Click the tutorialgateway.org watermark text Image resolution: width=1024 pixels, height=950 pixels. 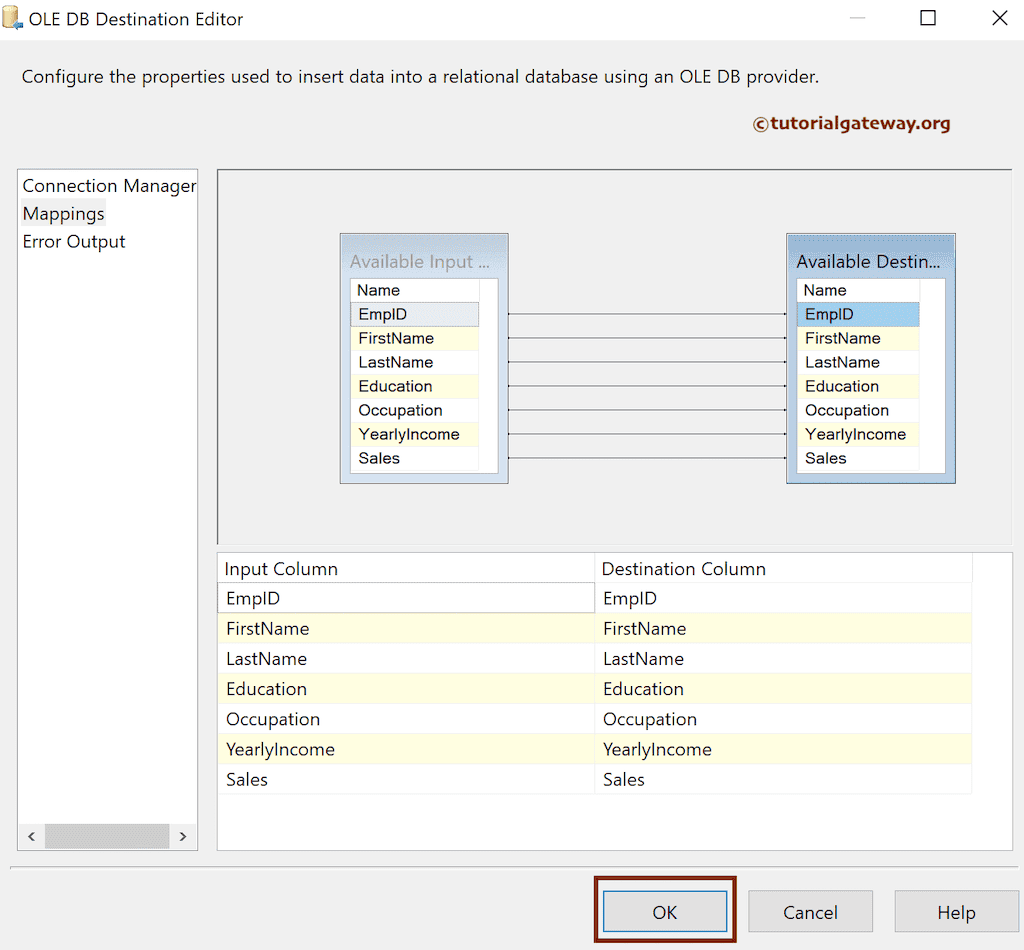click(x=851, y=124)
